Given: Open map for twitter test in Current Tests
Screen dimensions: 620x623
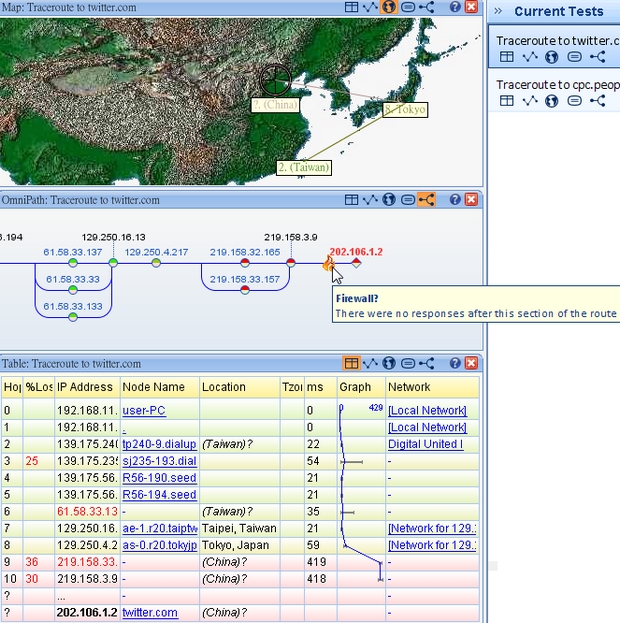Looking at the screenshot, I should point(551,57).
